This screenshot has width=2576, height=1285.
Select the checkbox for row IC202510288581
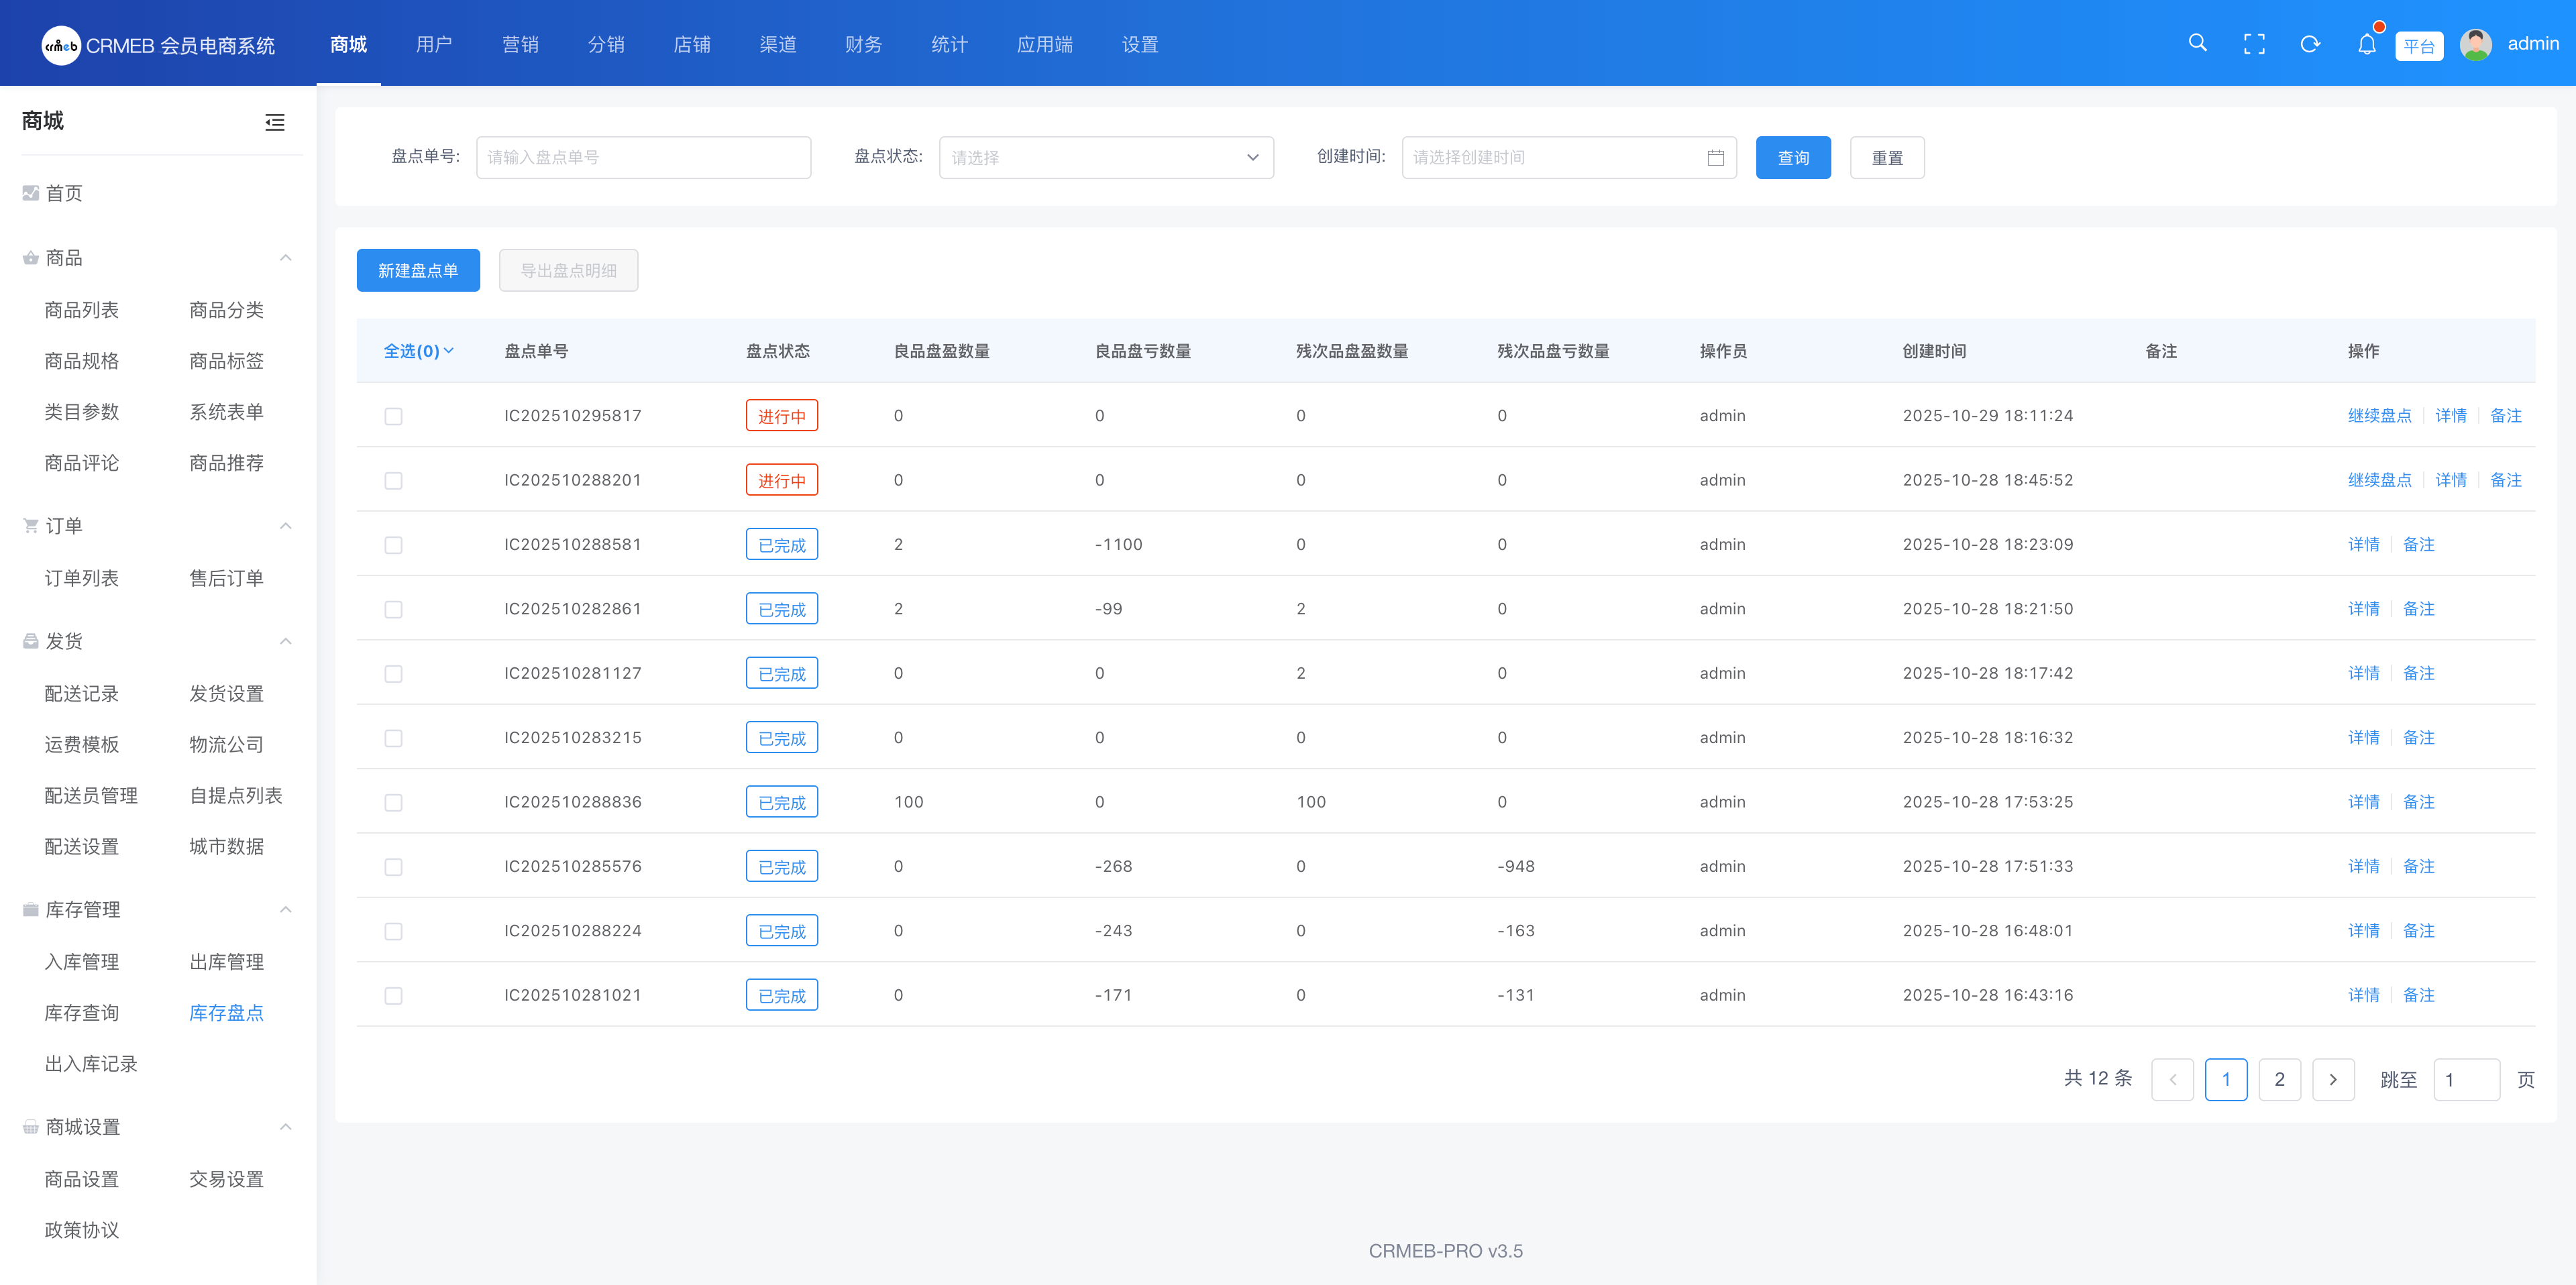393,545
